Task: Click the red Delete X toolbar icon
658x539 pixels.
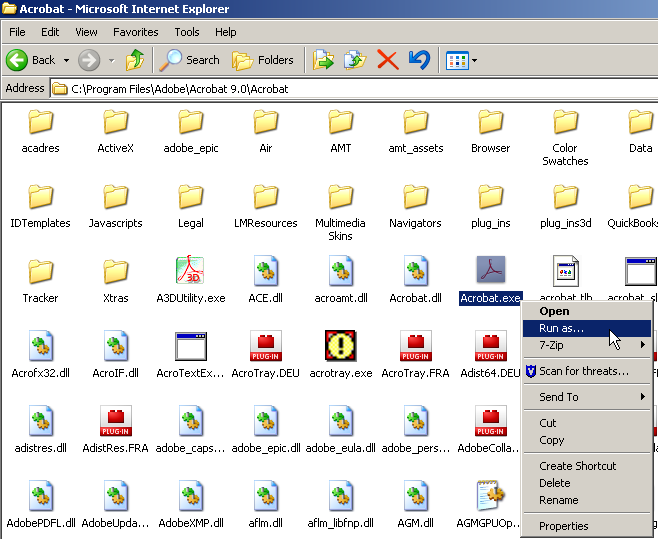Action: click(387, 60)
